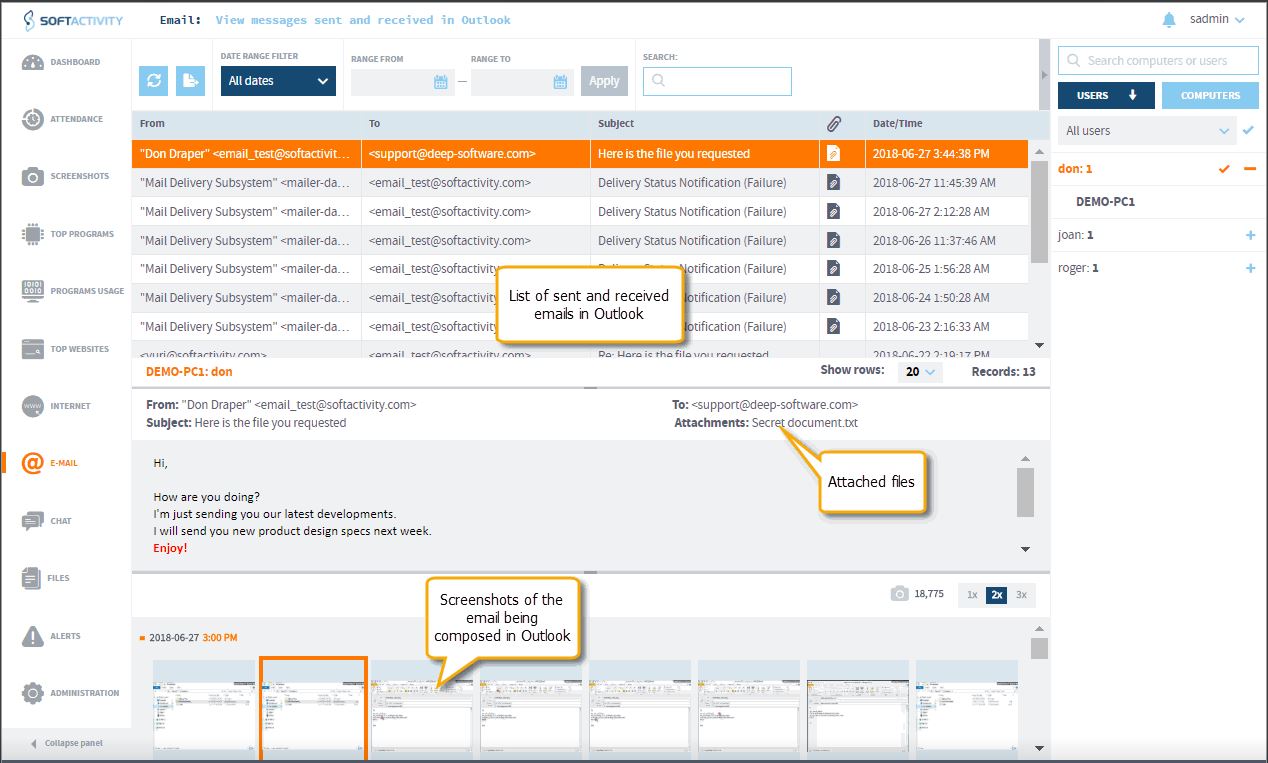Navigate to Internet section
Screen dimensions: 1268x763
coord(57,406)
